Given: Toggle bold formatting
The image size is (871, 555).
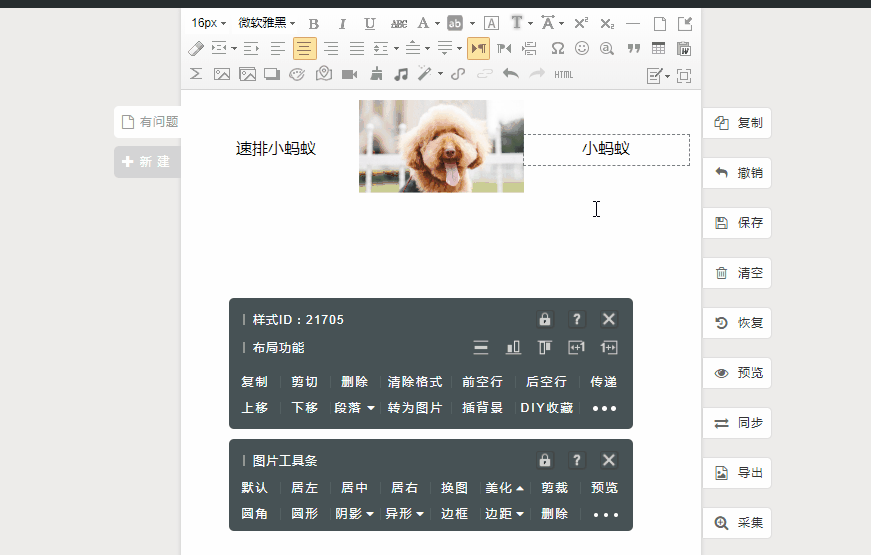Looking at the screenshot, I should pyautogui.click(x=314, y=24).
